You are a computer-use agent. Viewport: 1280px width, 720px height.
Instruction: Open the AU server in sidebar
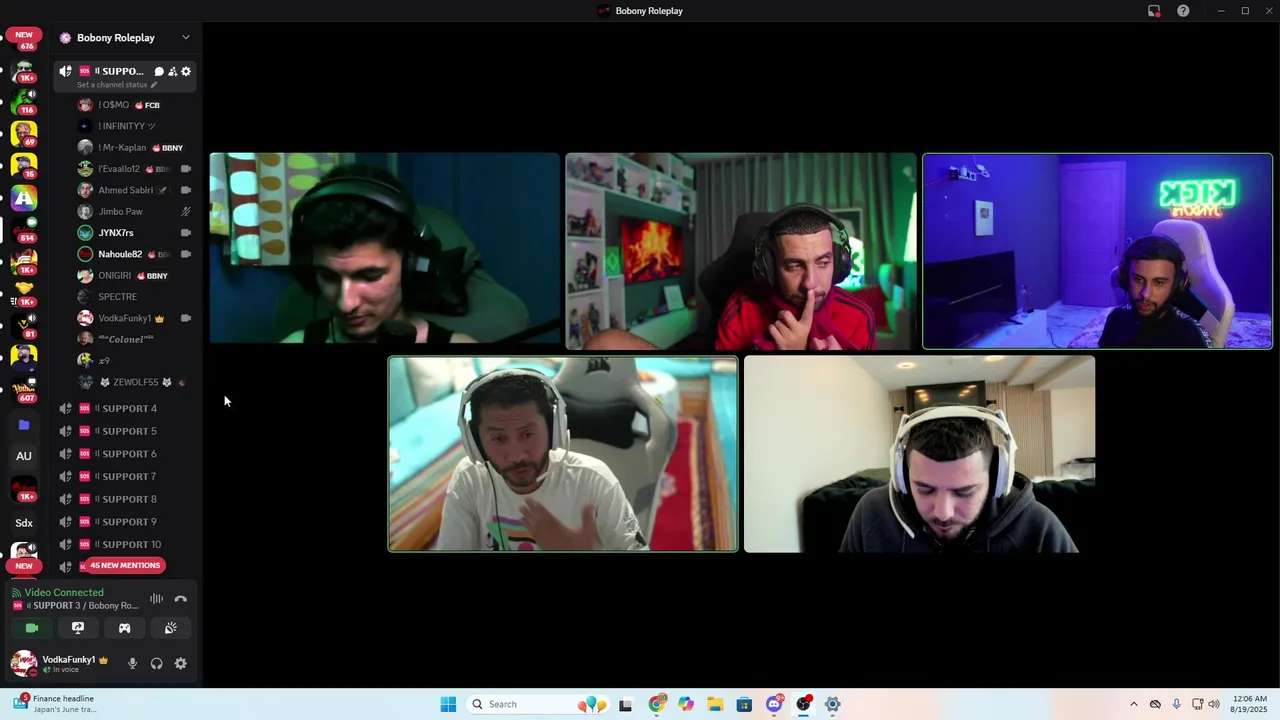click(x=24, y=456)
